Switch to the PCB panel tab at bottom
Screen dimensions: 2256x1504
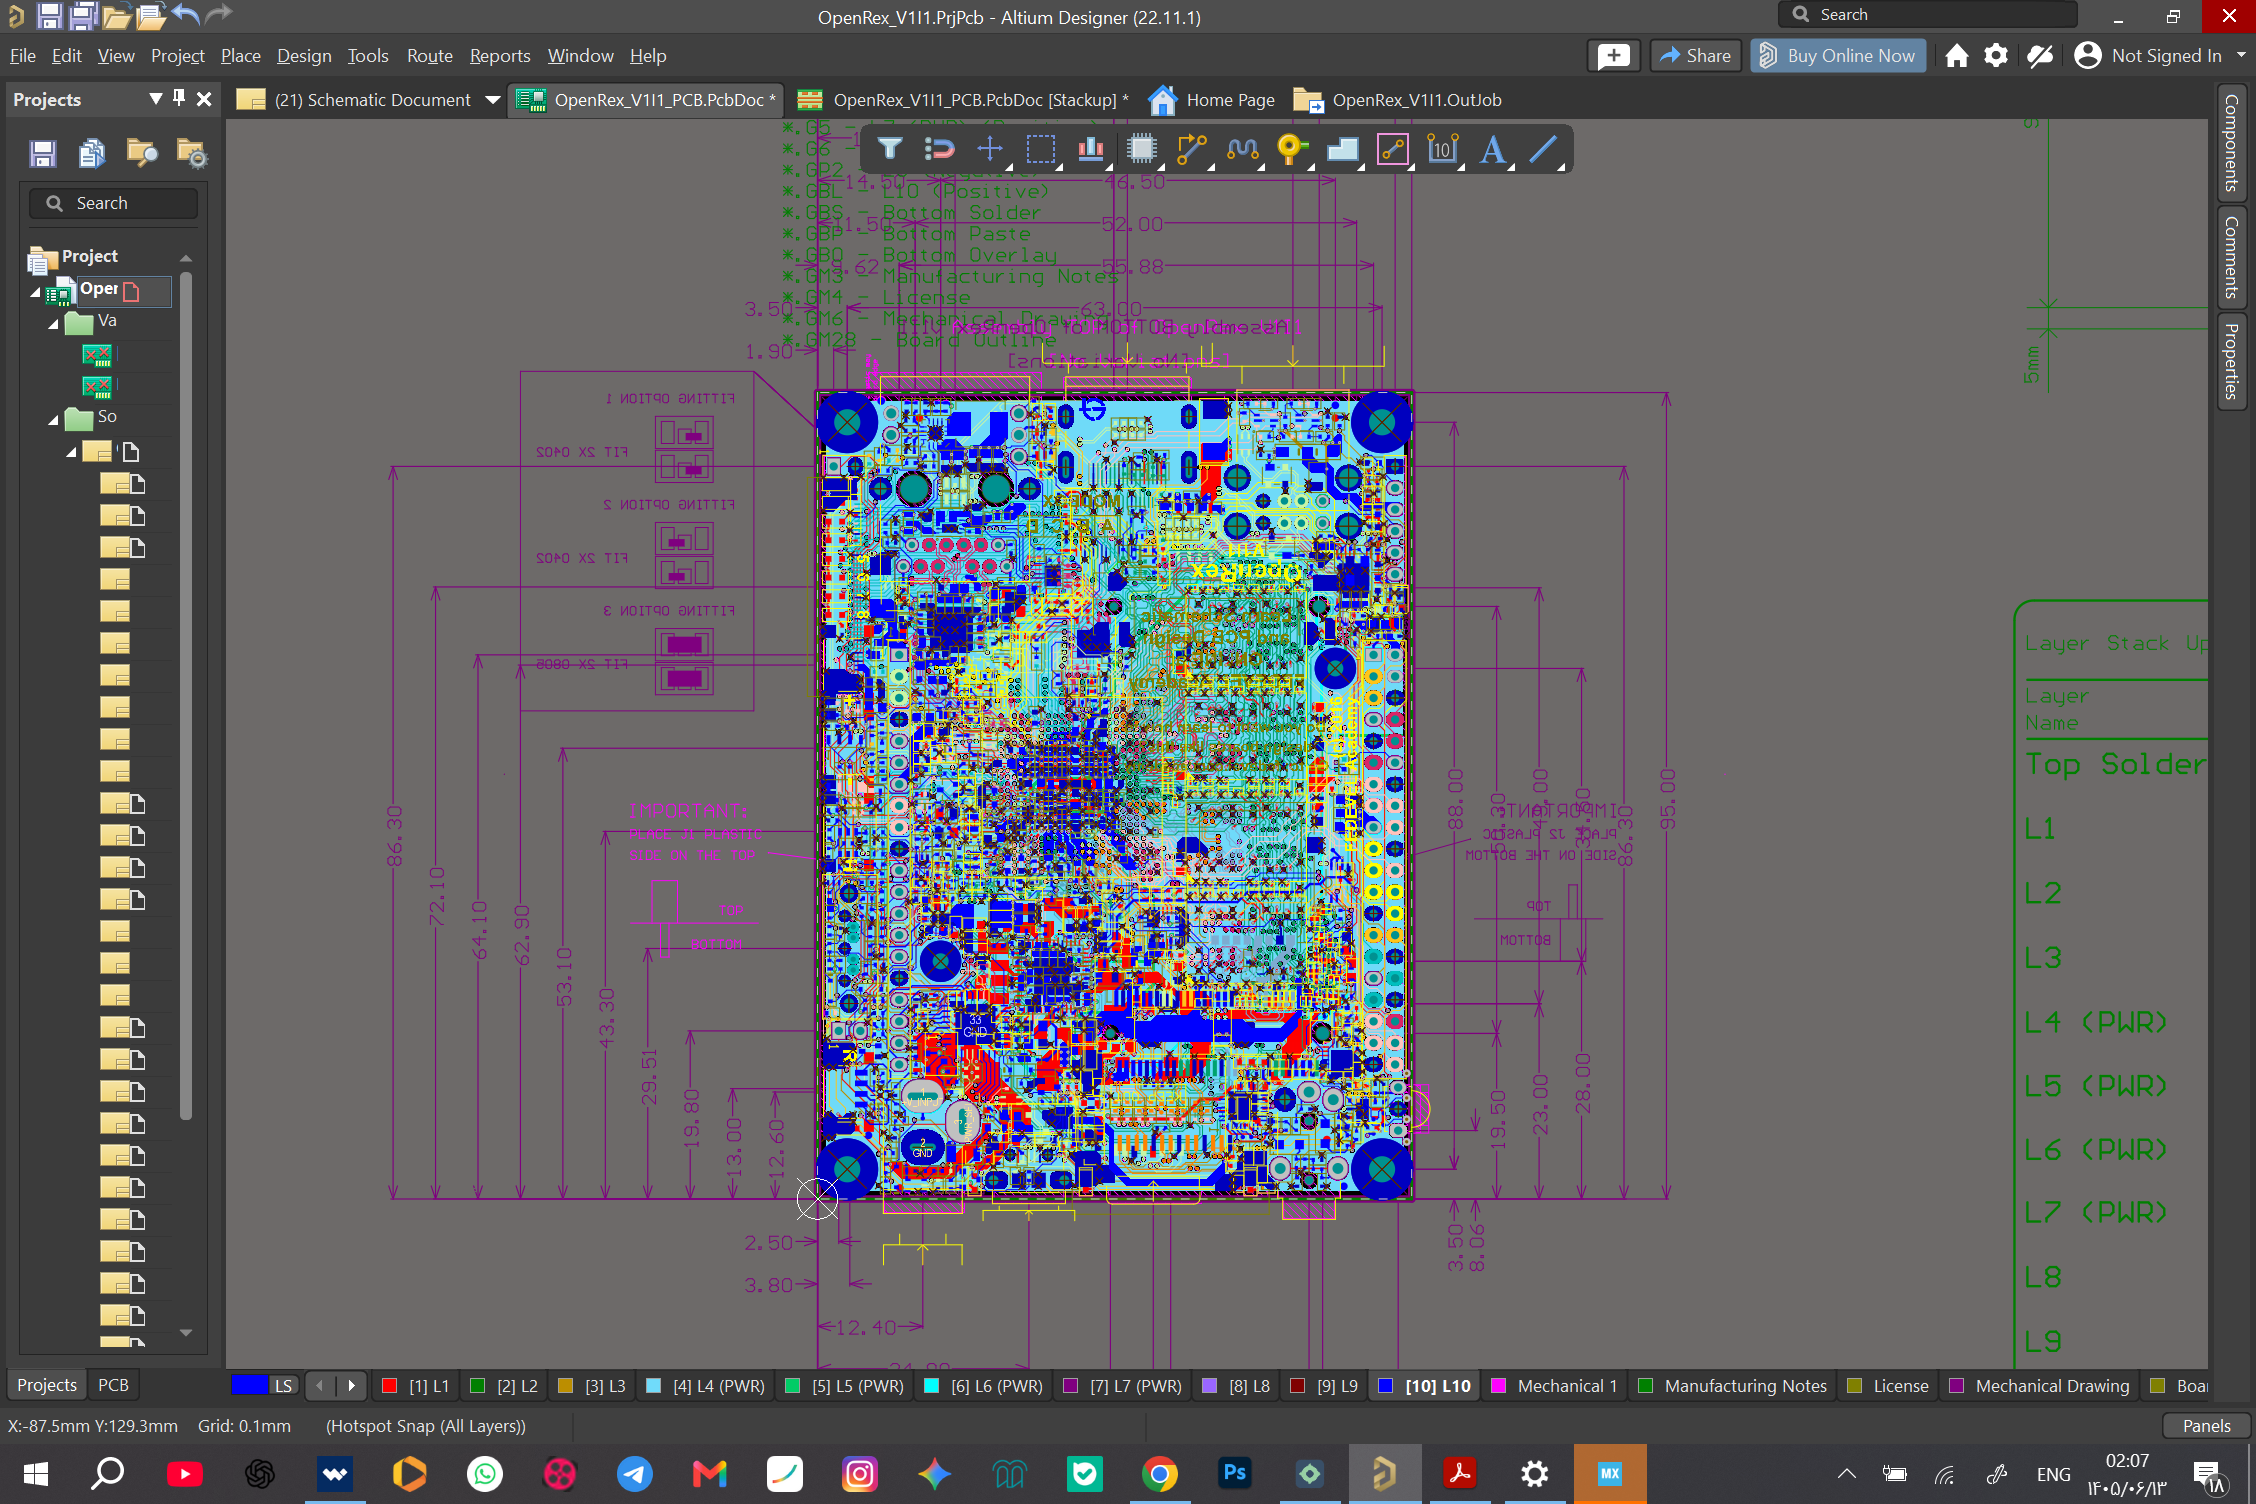[x=113, y=1385]
